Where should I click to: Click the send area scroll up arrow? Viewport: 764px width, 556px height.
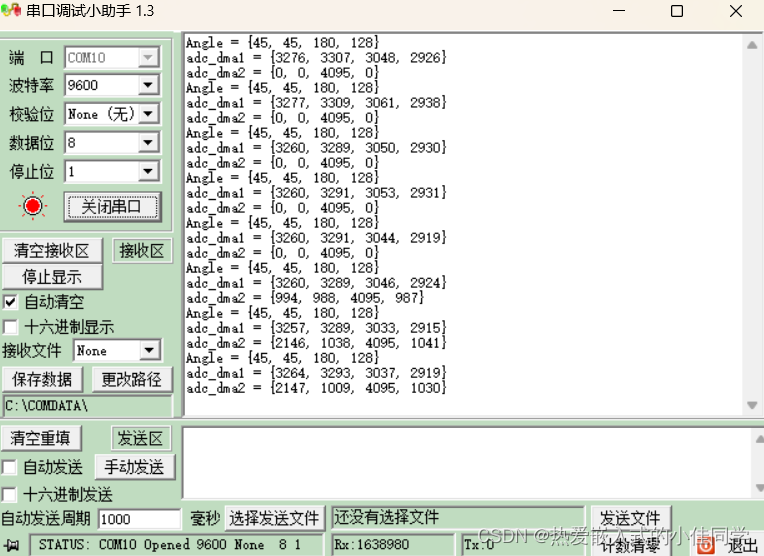[x=759, y=439]
